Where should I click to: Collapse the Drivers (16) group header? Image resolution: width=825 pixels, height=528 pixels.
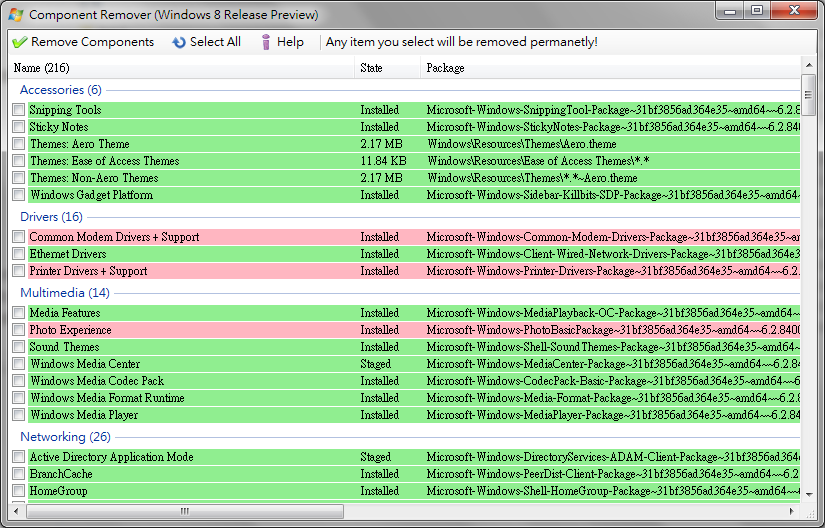tap(52, 217)
